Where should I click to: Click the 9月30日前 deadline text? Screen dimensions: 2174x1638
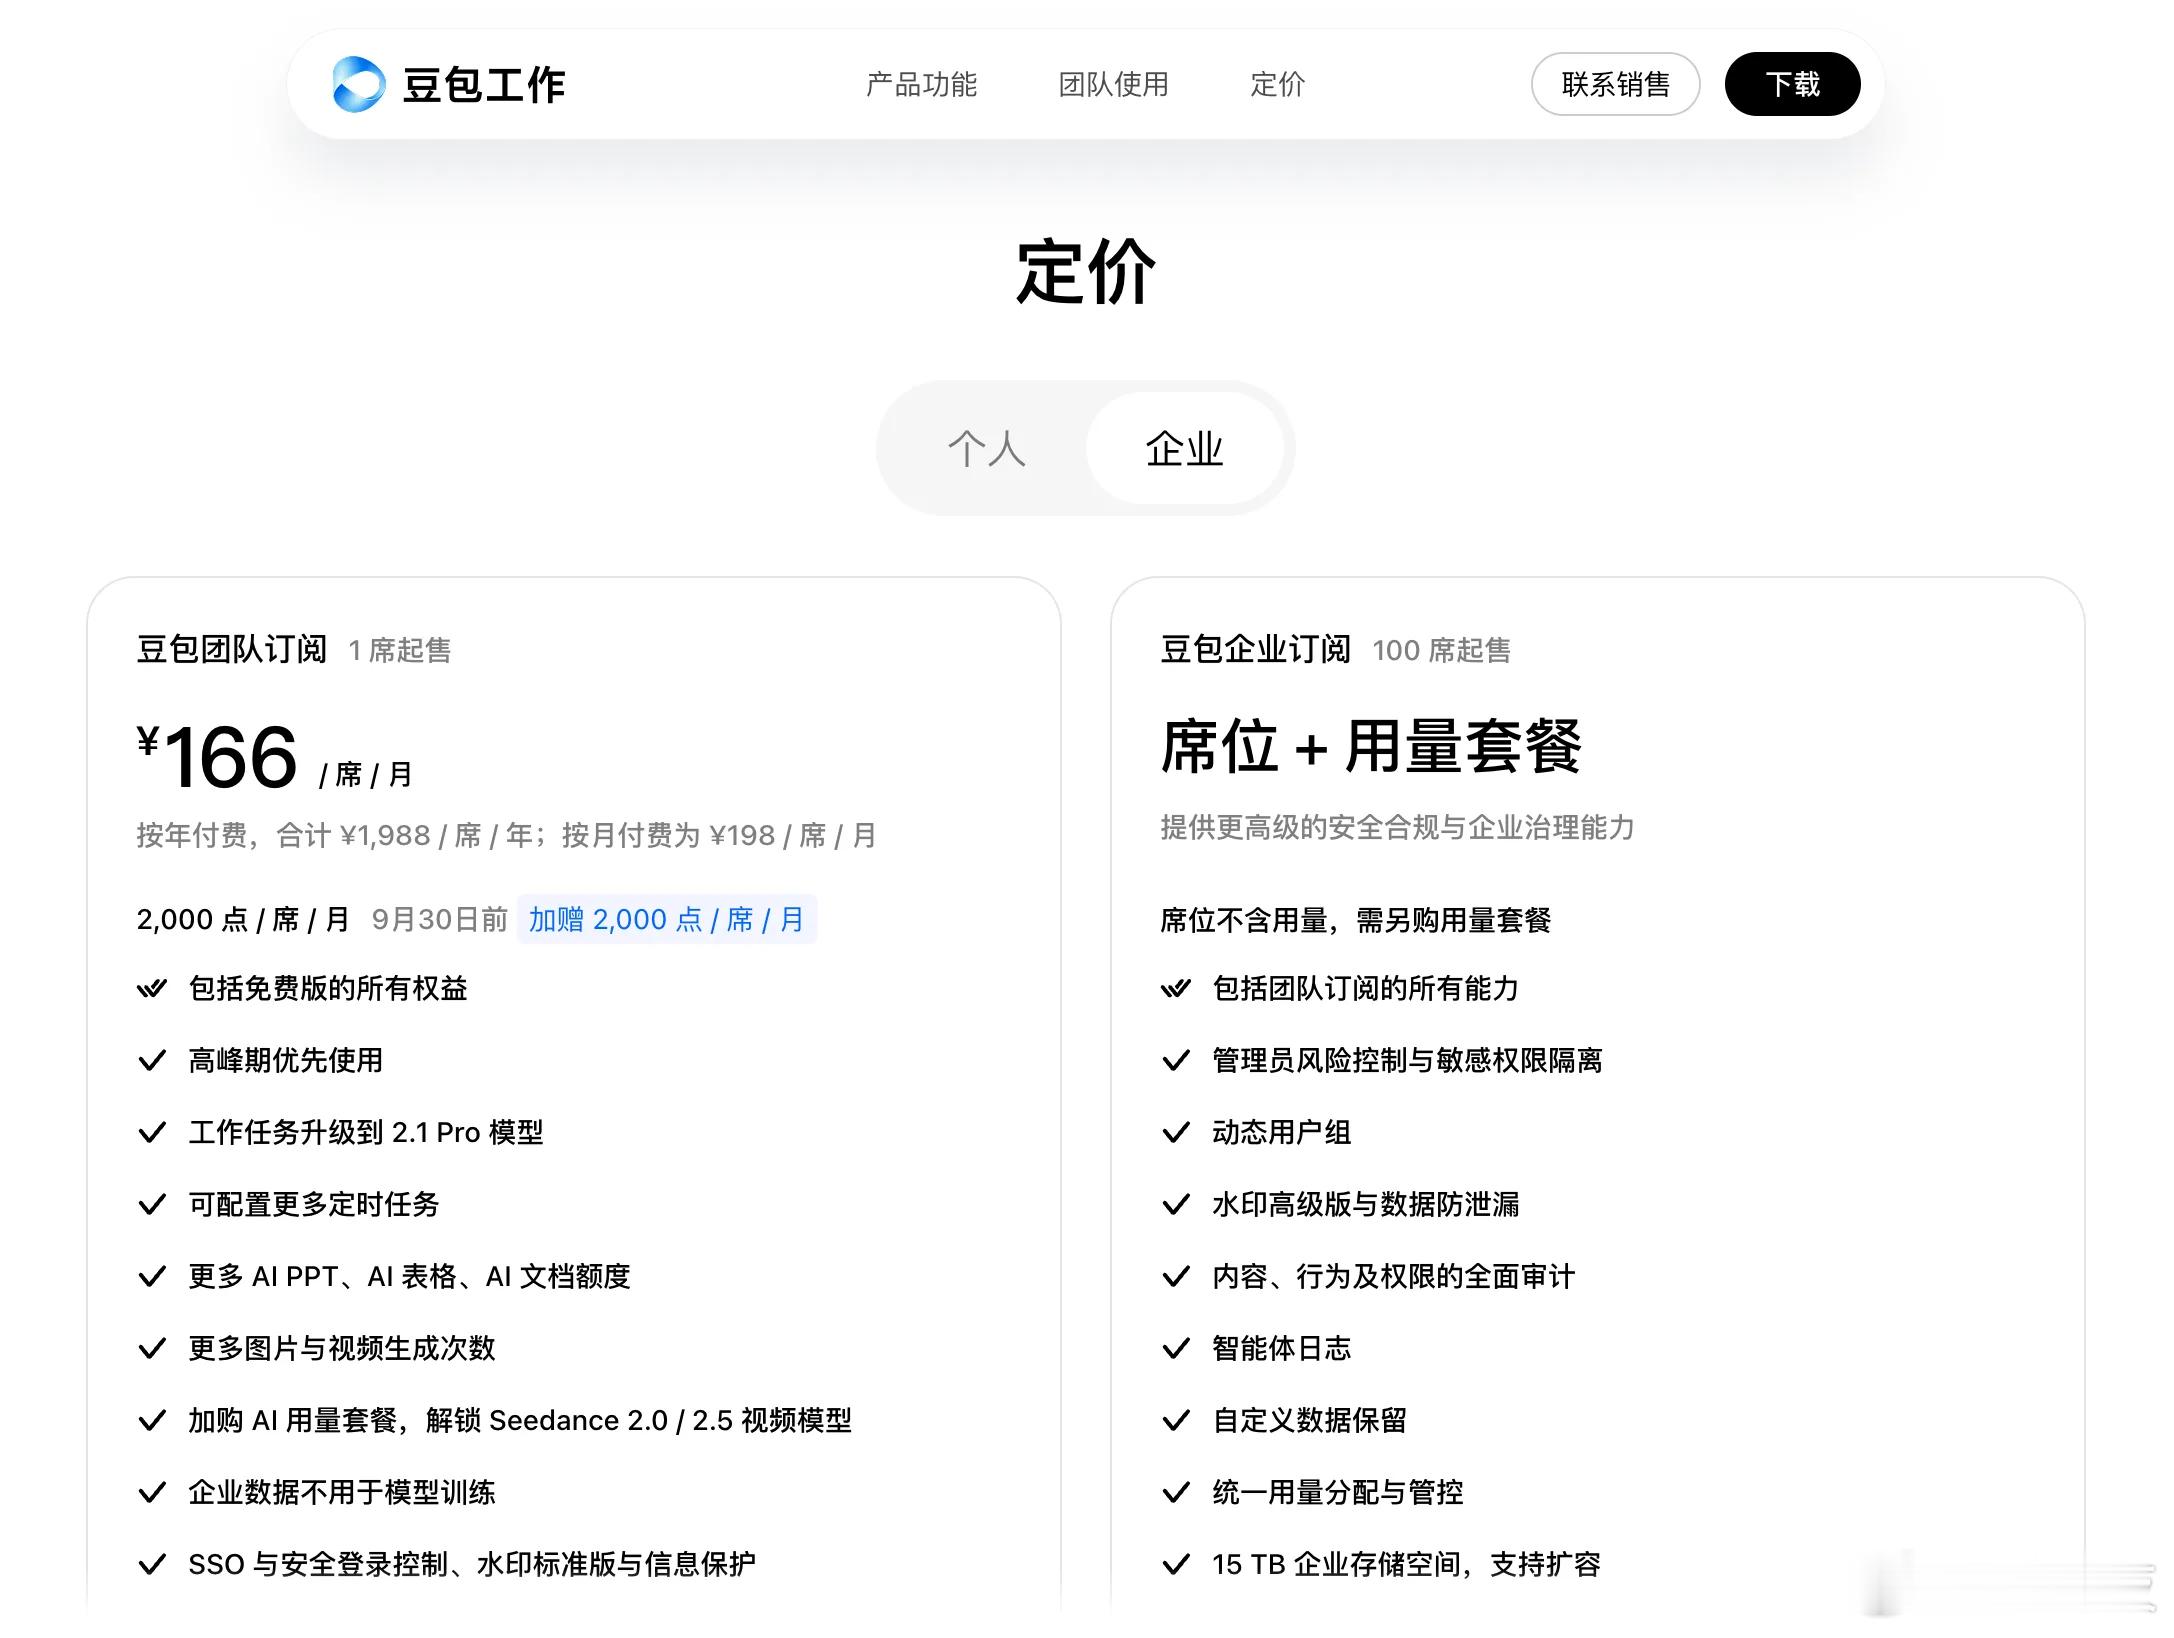[440, 920]
